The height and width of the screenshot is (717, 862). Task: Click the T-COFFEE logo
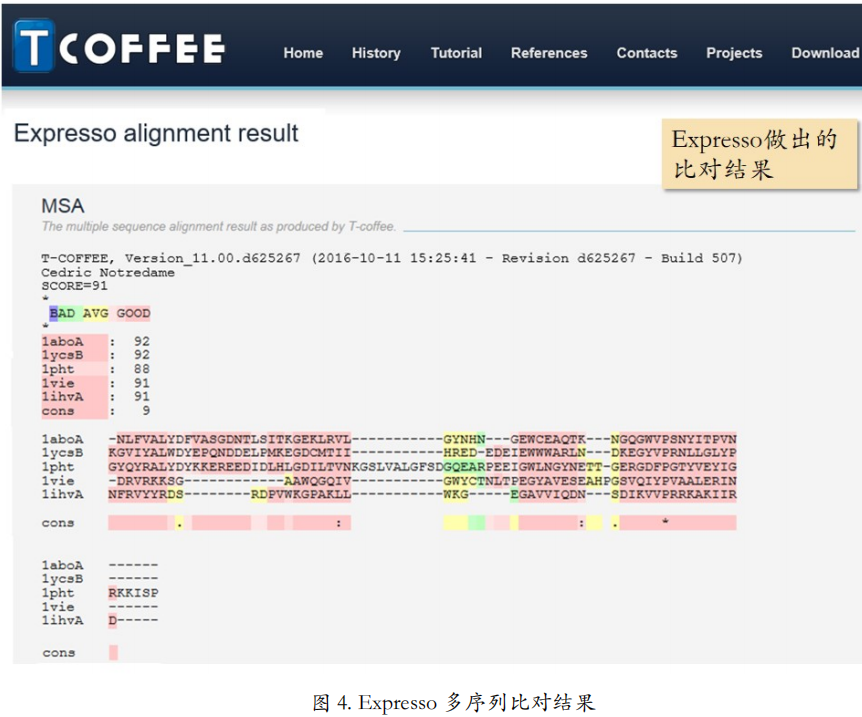[119, 47]
